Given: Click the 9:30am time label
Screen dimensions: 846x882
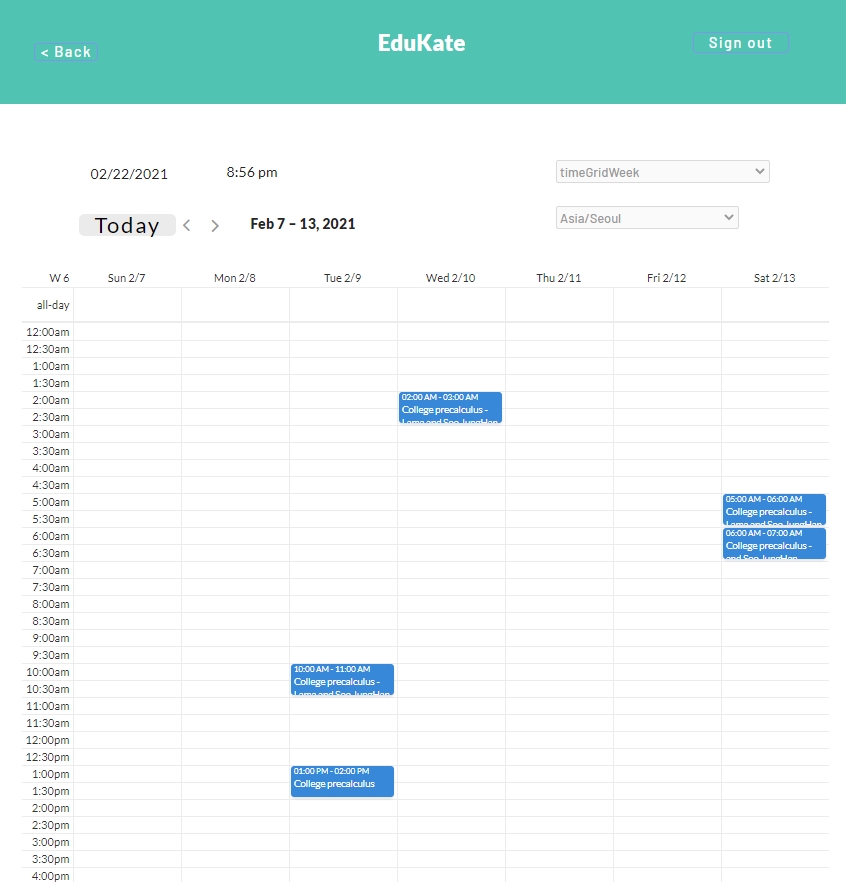Looking at the screenshot, I should (51, 655).
